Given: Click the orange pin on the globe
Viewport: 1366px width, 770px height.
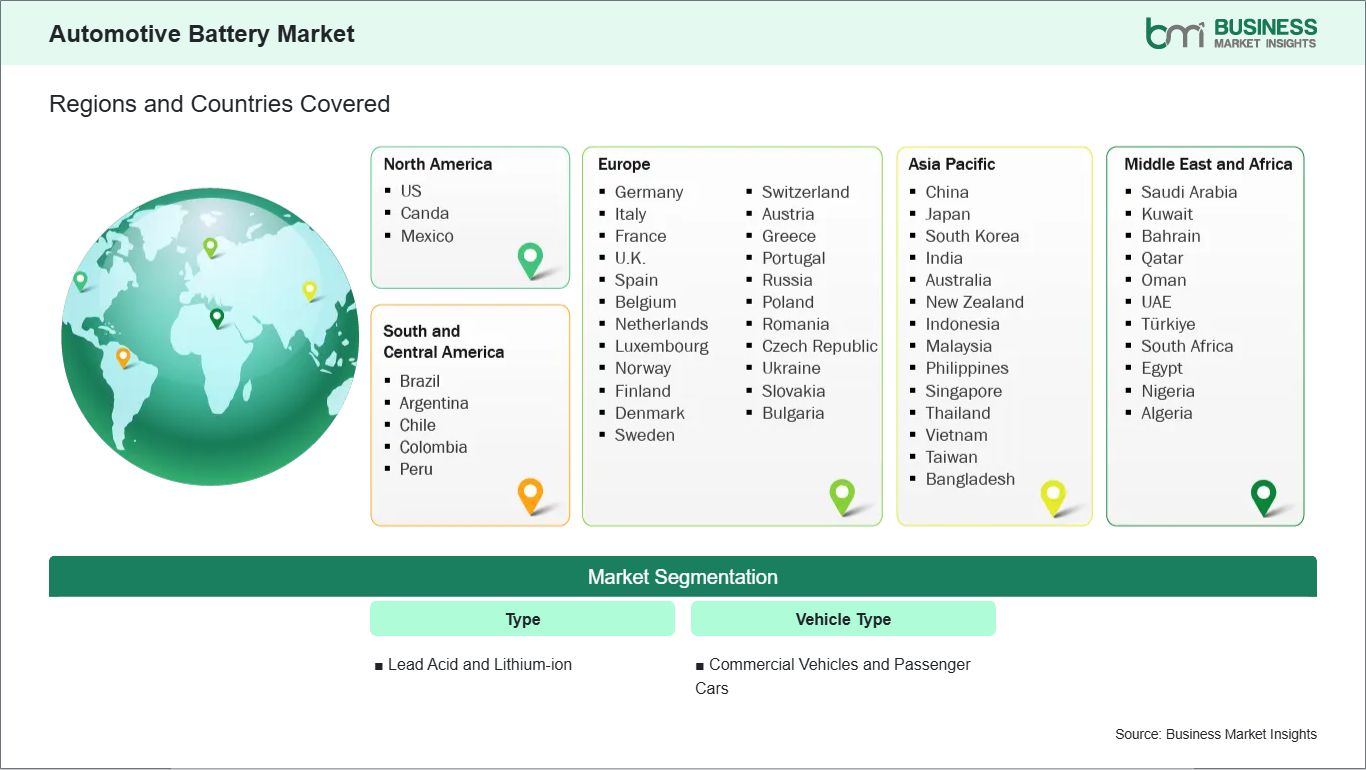Looking at the screenshot, I should [x=123, y=355].
